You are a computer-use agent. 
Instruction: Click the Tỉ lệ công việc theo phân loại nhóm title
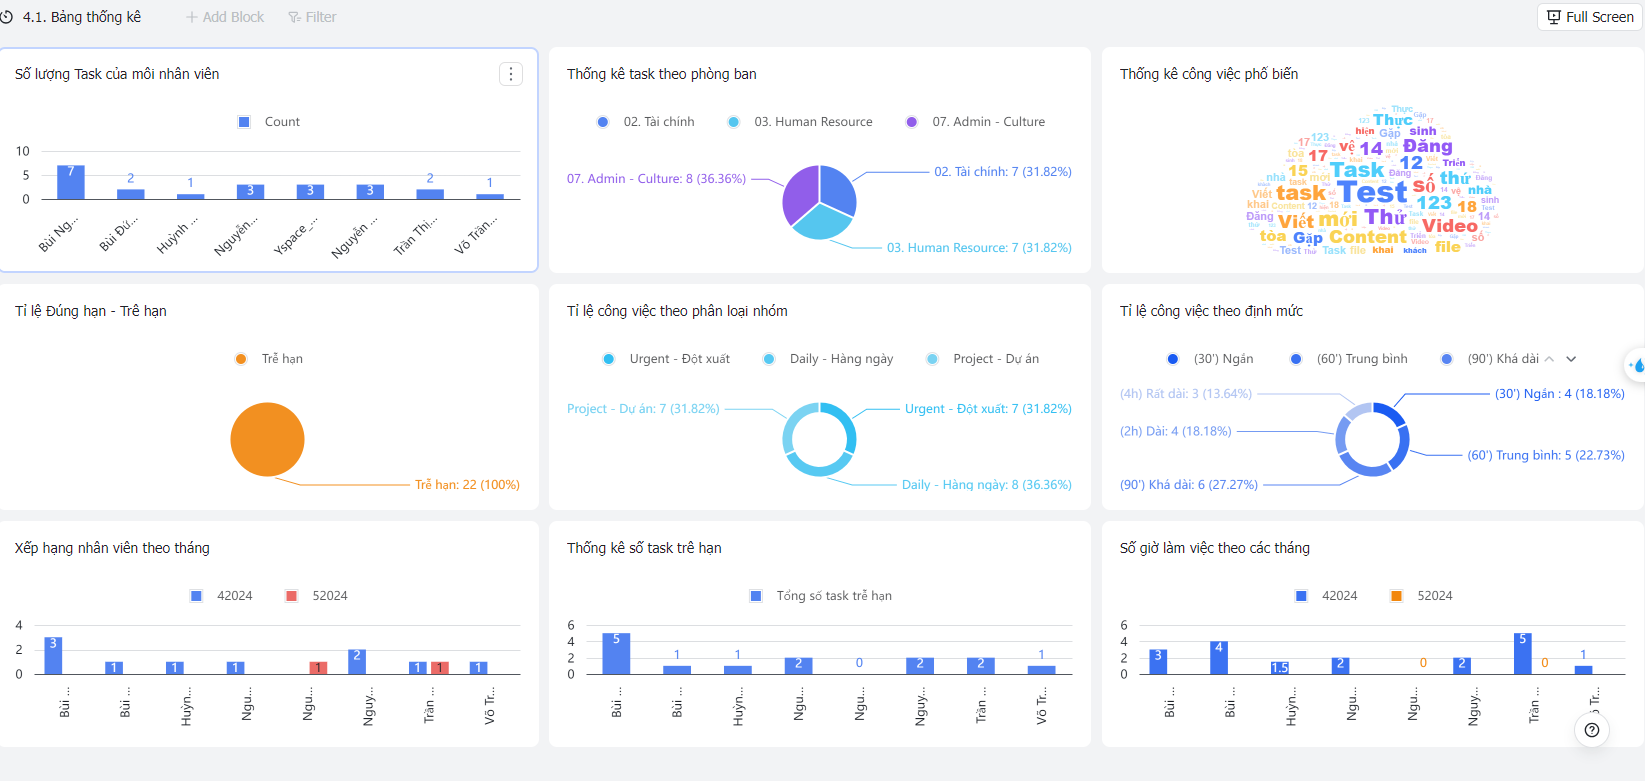pyautogui.click(x=677, y=311)
